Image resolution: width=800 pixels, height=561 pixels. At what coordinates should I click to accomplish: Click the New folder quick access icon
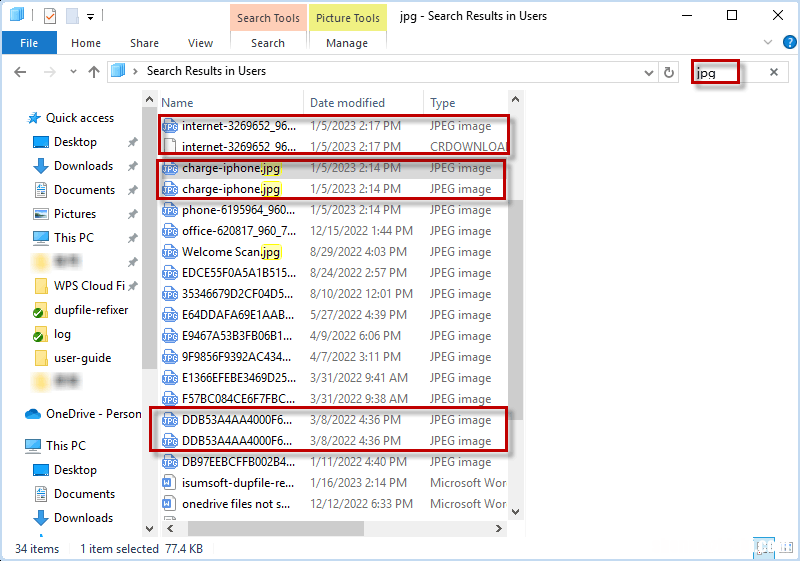point(72,16)
